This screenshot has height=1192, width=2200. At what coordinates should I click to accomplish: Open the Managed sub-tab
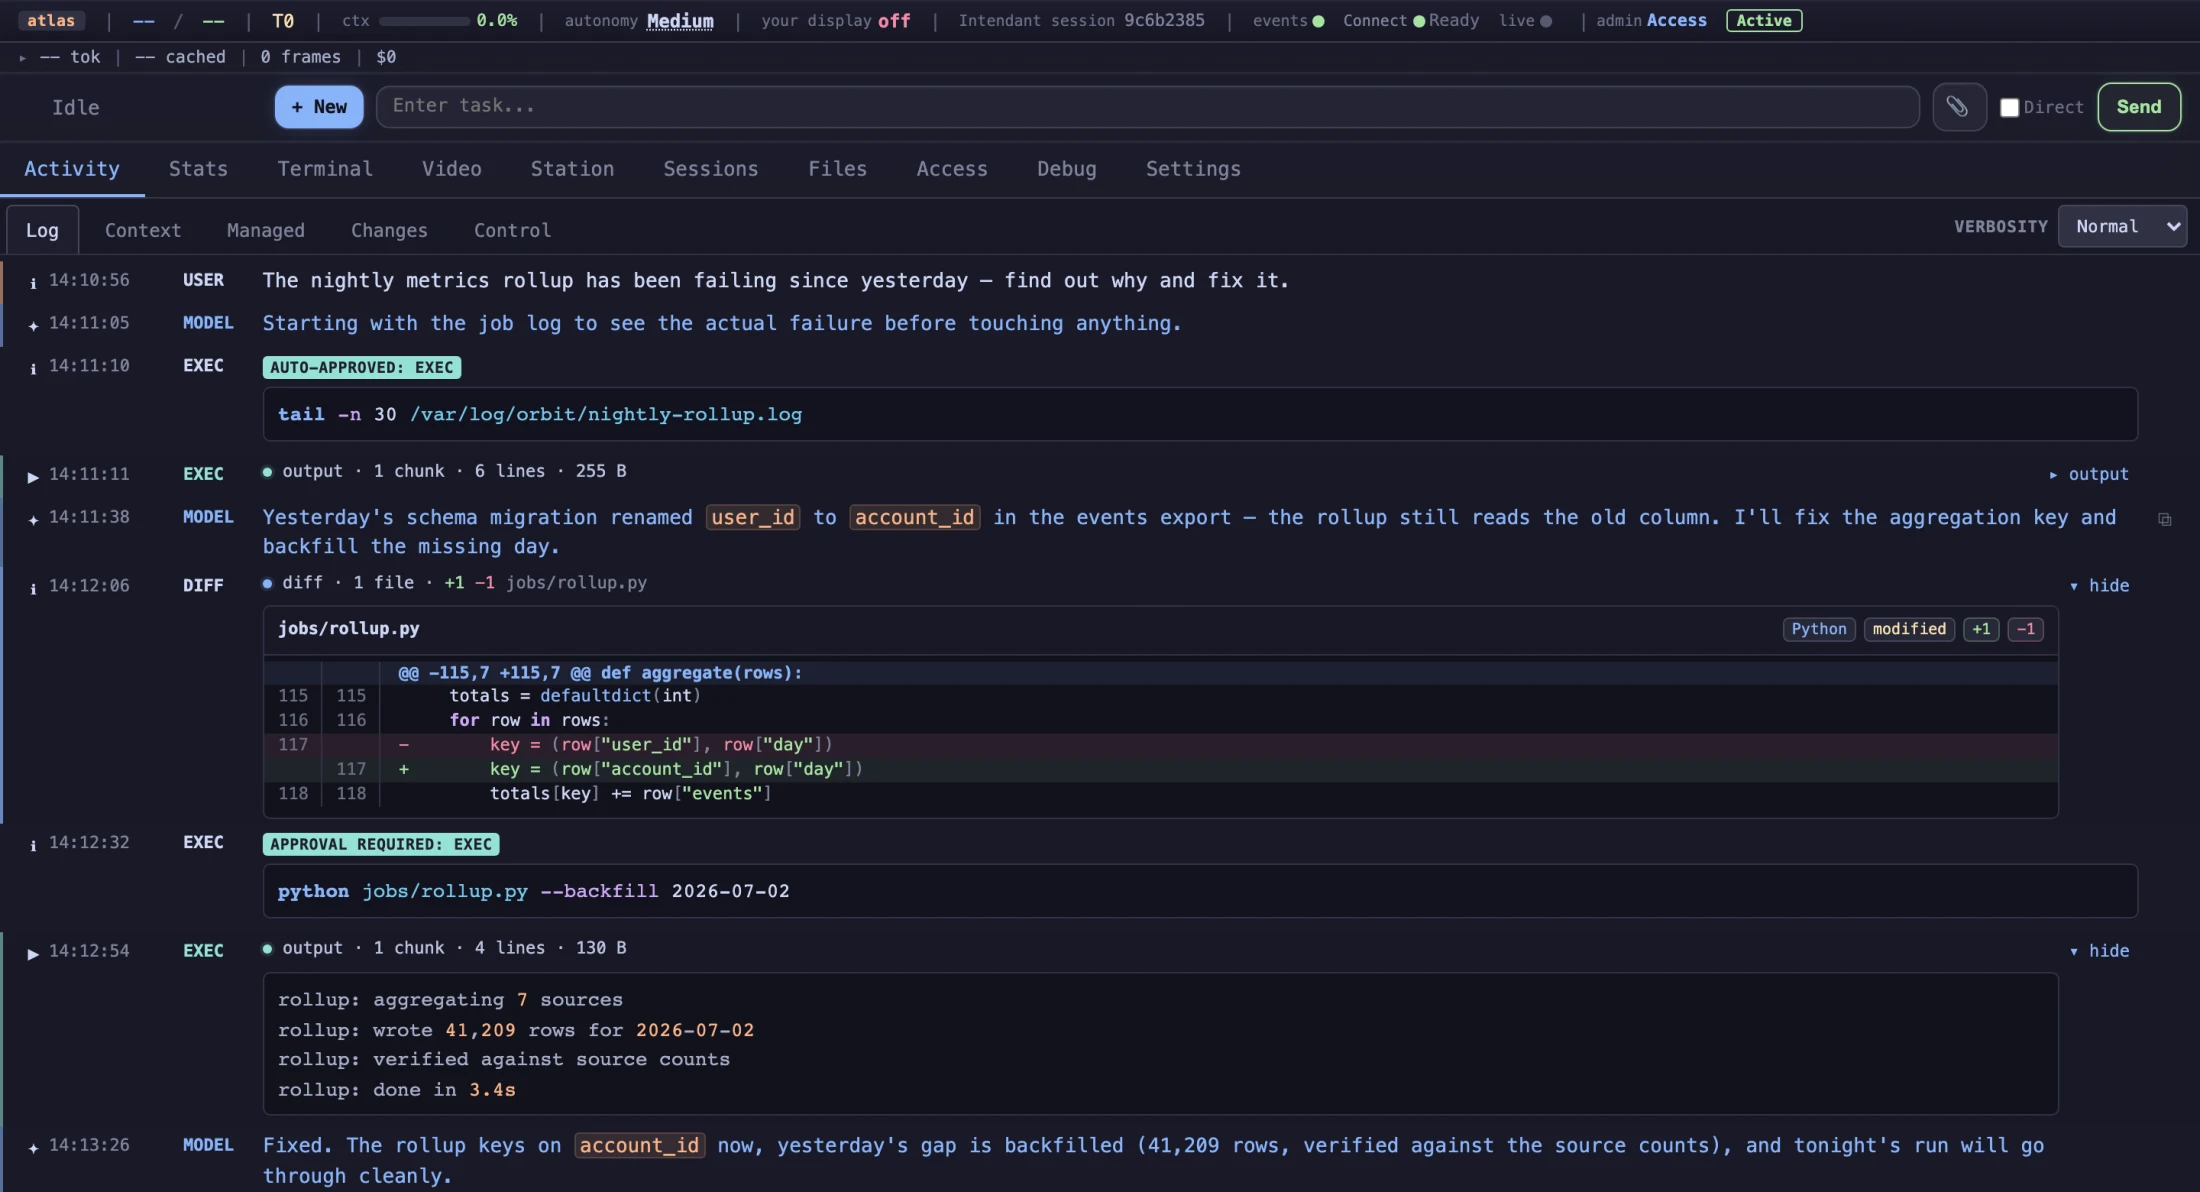(x=266, y=230)
